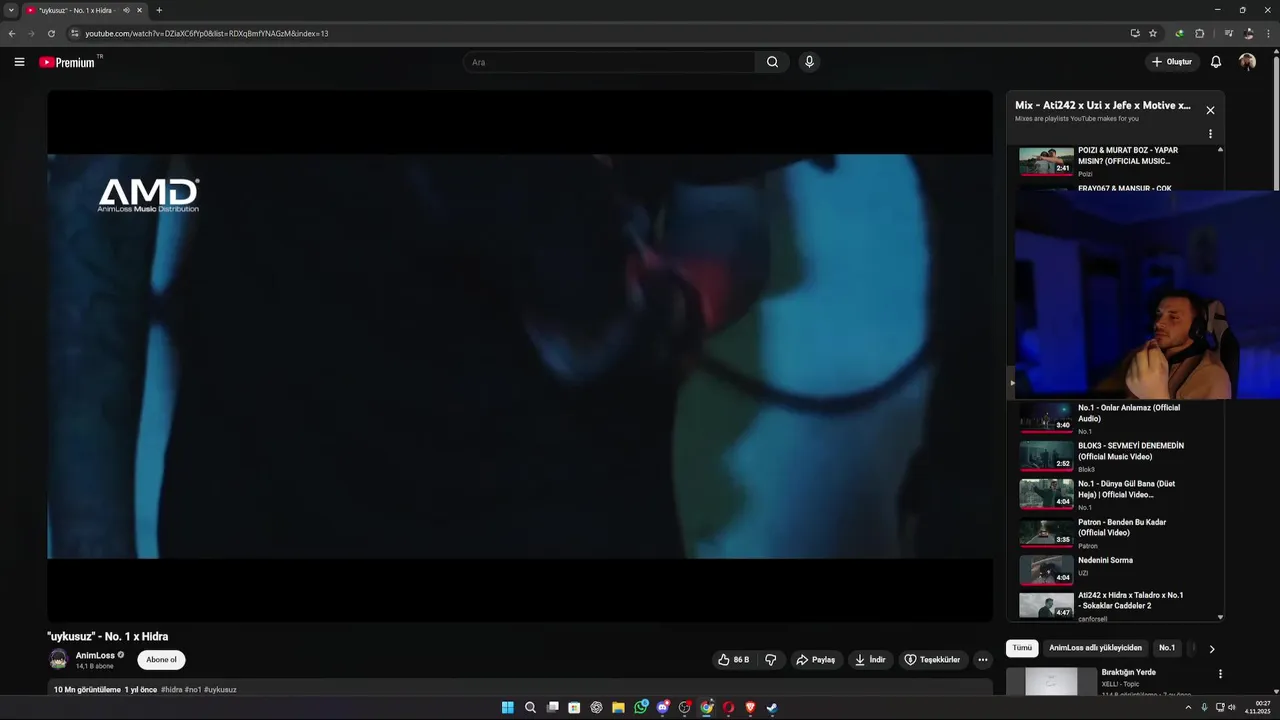1280x720 pixels.
Task: Open the YouTube account avatar menu
Action: (1247, 62)
